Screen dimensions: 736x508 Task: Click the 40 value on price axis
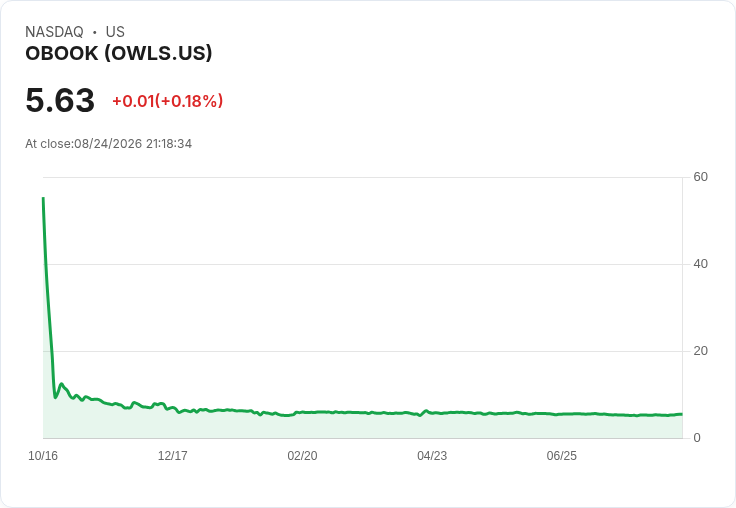click(x=700, y=264)
